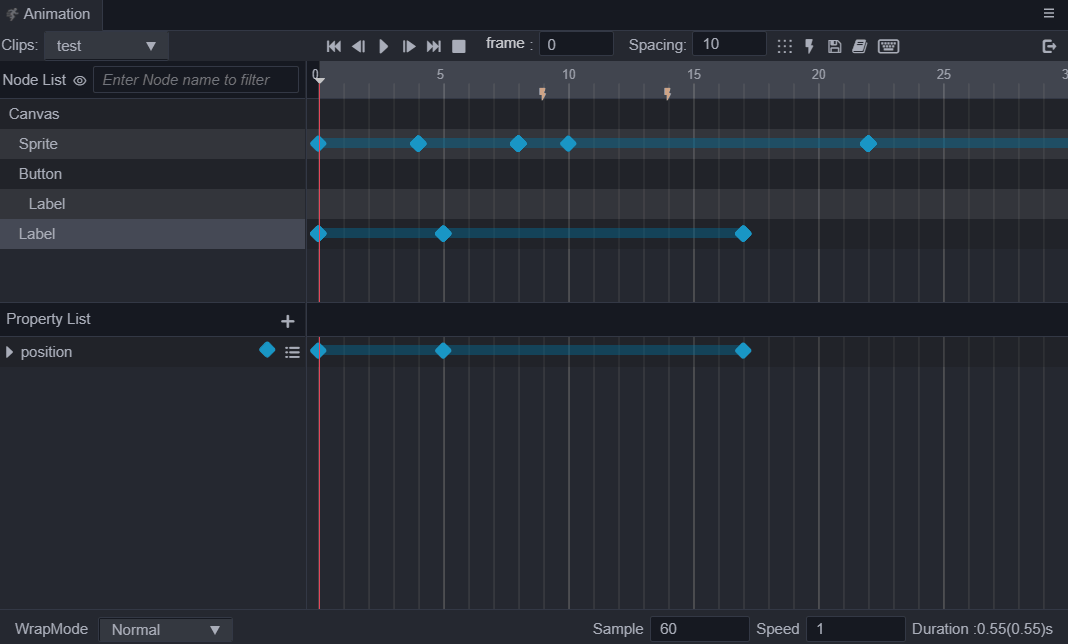Click the Property List header
The image size is (1068, 644).
click(48, 319)
